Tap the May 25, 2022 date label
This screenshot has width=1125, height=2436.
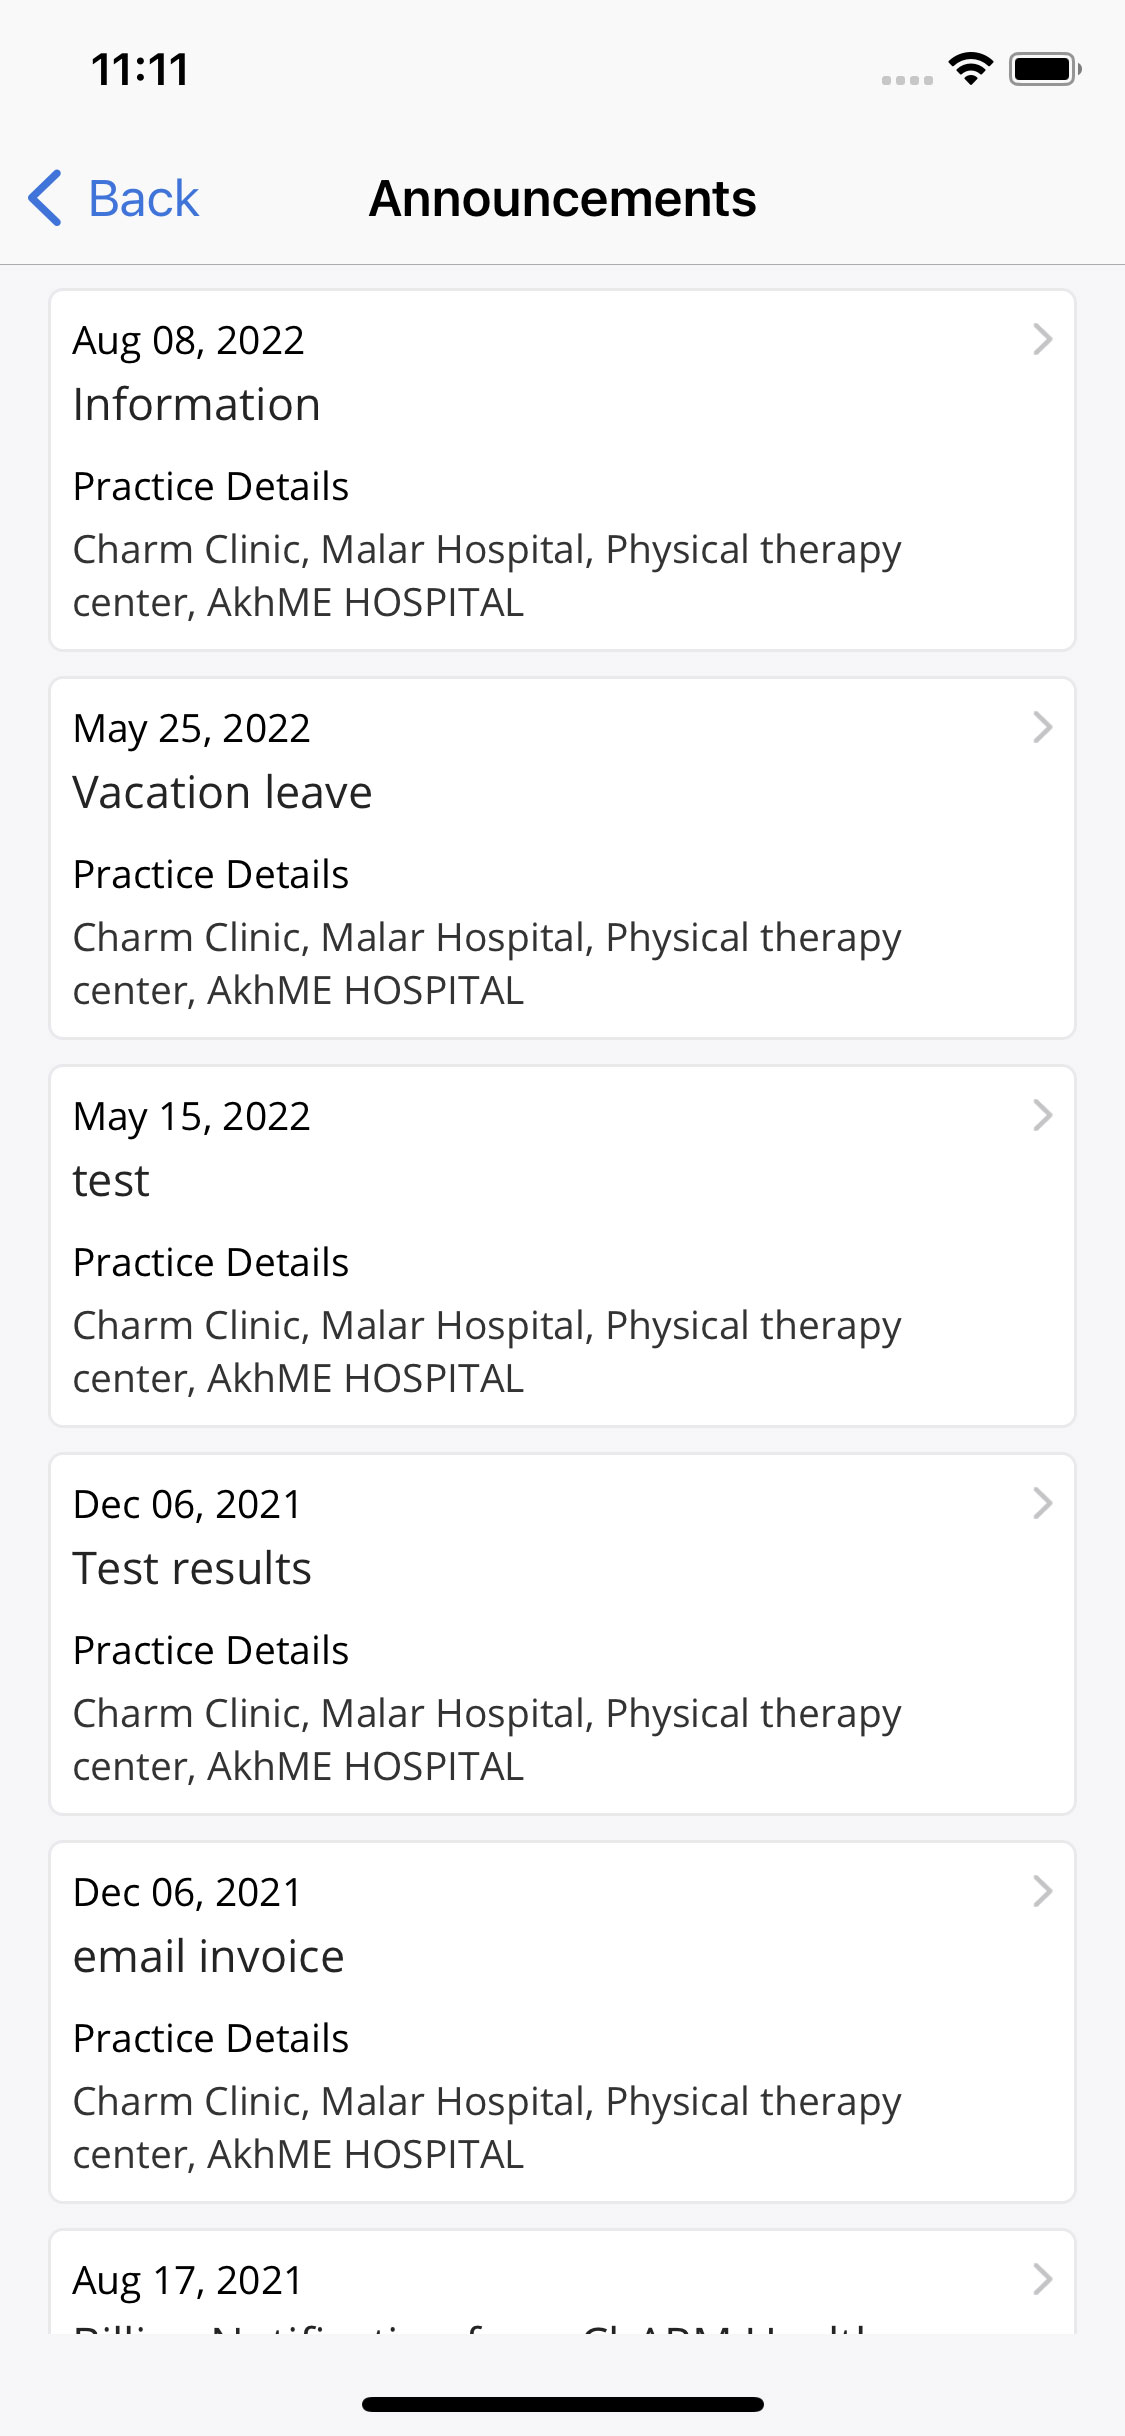click(x=191, y=729)
